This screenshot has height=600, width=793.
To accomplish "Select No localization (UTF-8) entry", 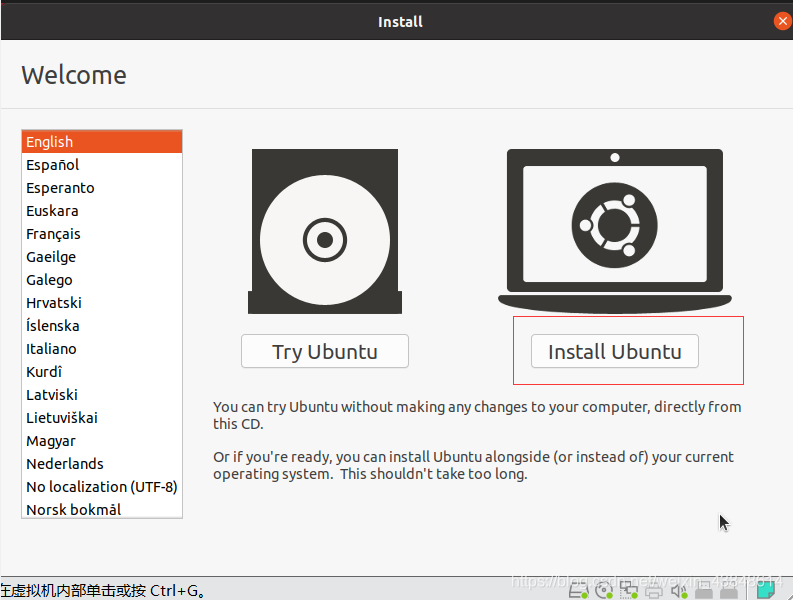I will coord(102,487).
